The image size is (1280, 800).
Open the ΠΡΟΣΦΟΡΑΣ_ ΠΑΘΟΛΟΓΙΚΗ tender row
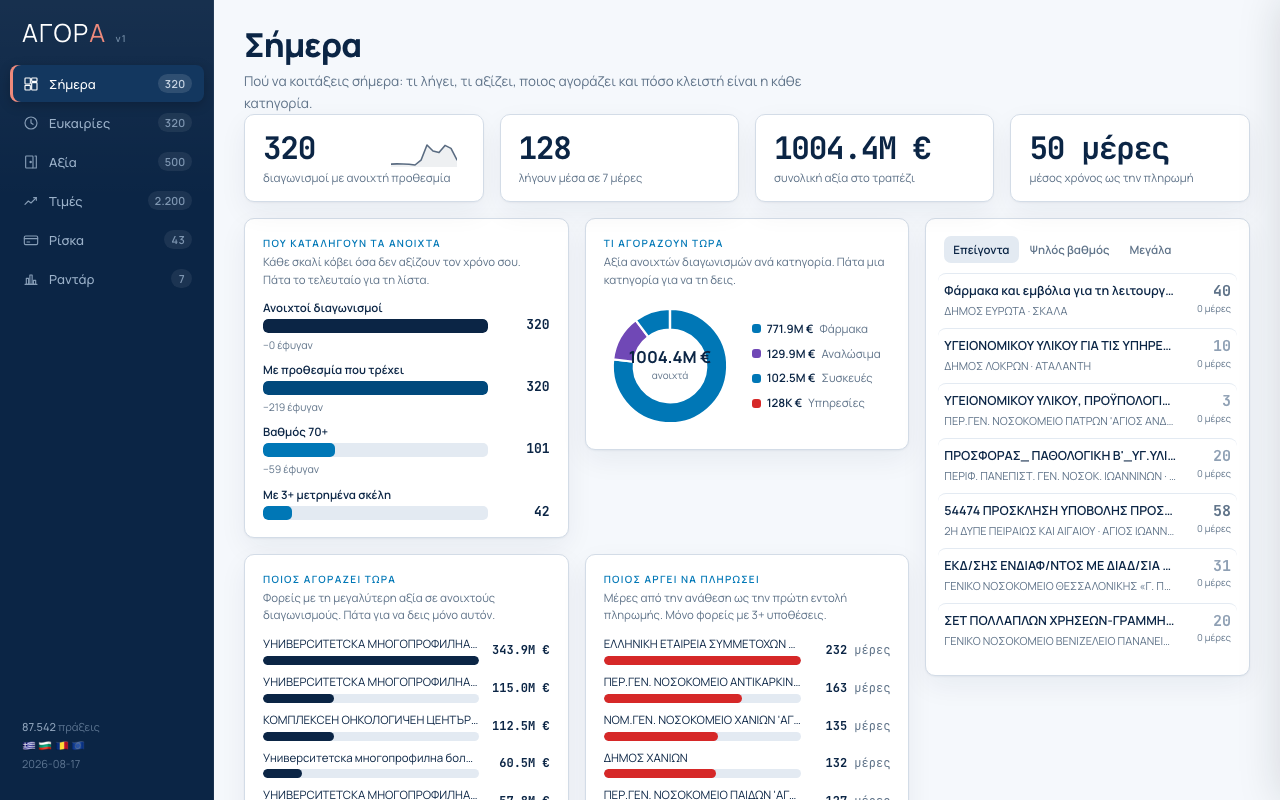click(x=1087, y=466)
